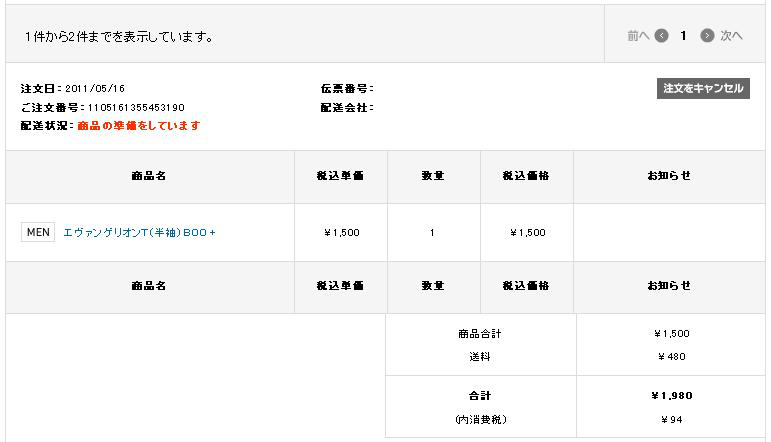
Task: Click the MEN category badge
Action: tap(38, 232)
